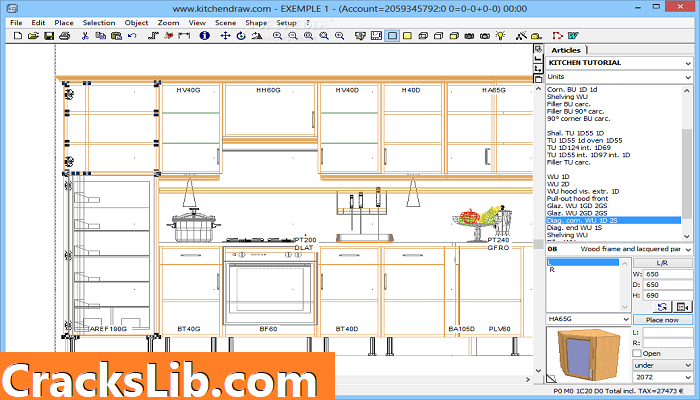Click the Paste icon in the toolbar
The image size is (700, 400).
pyautogui.click(x=117, y=36)
